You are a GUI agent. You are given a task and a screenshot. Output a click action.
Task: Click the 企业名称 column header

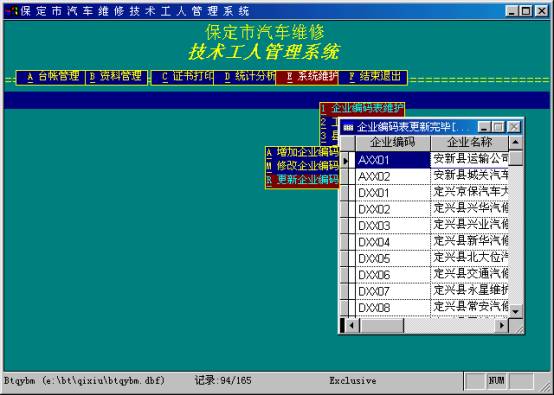(x=469, y=143)
